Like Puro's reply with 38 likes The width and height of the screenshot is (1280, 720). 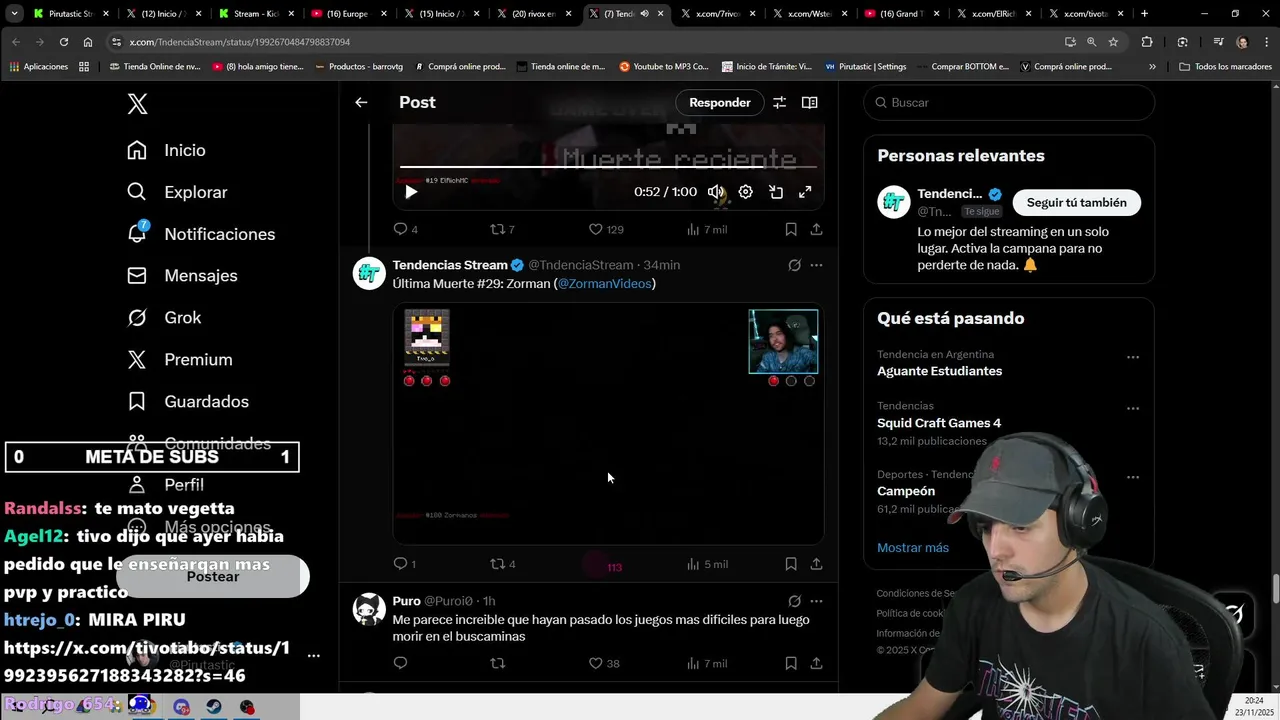pyautogui.click(x=604, y=663)
